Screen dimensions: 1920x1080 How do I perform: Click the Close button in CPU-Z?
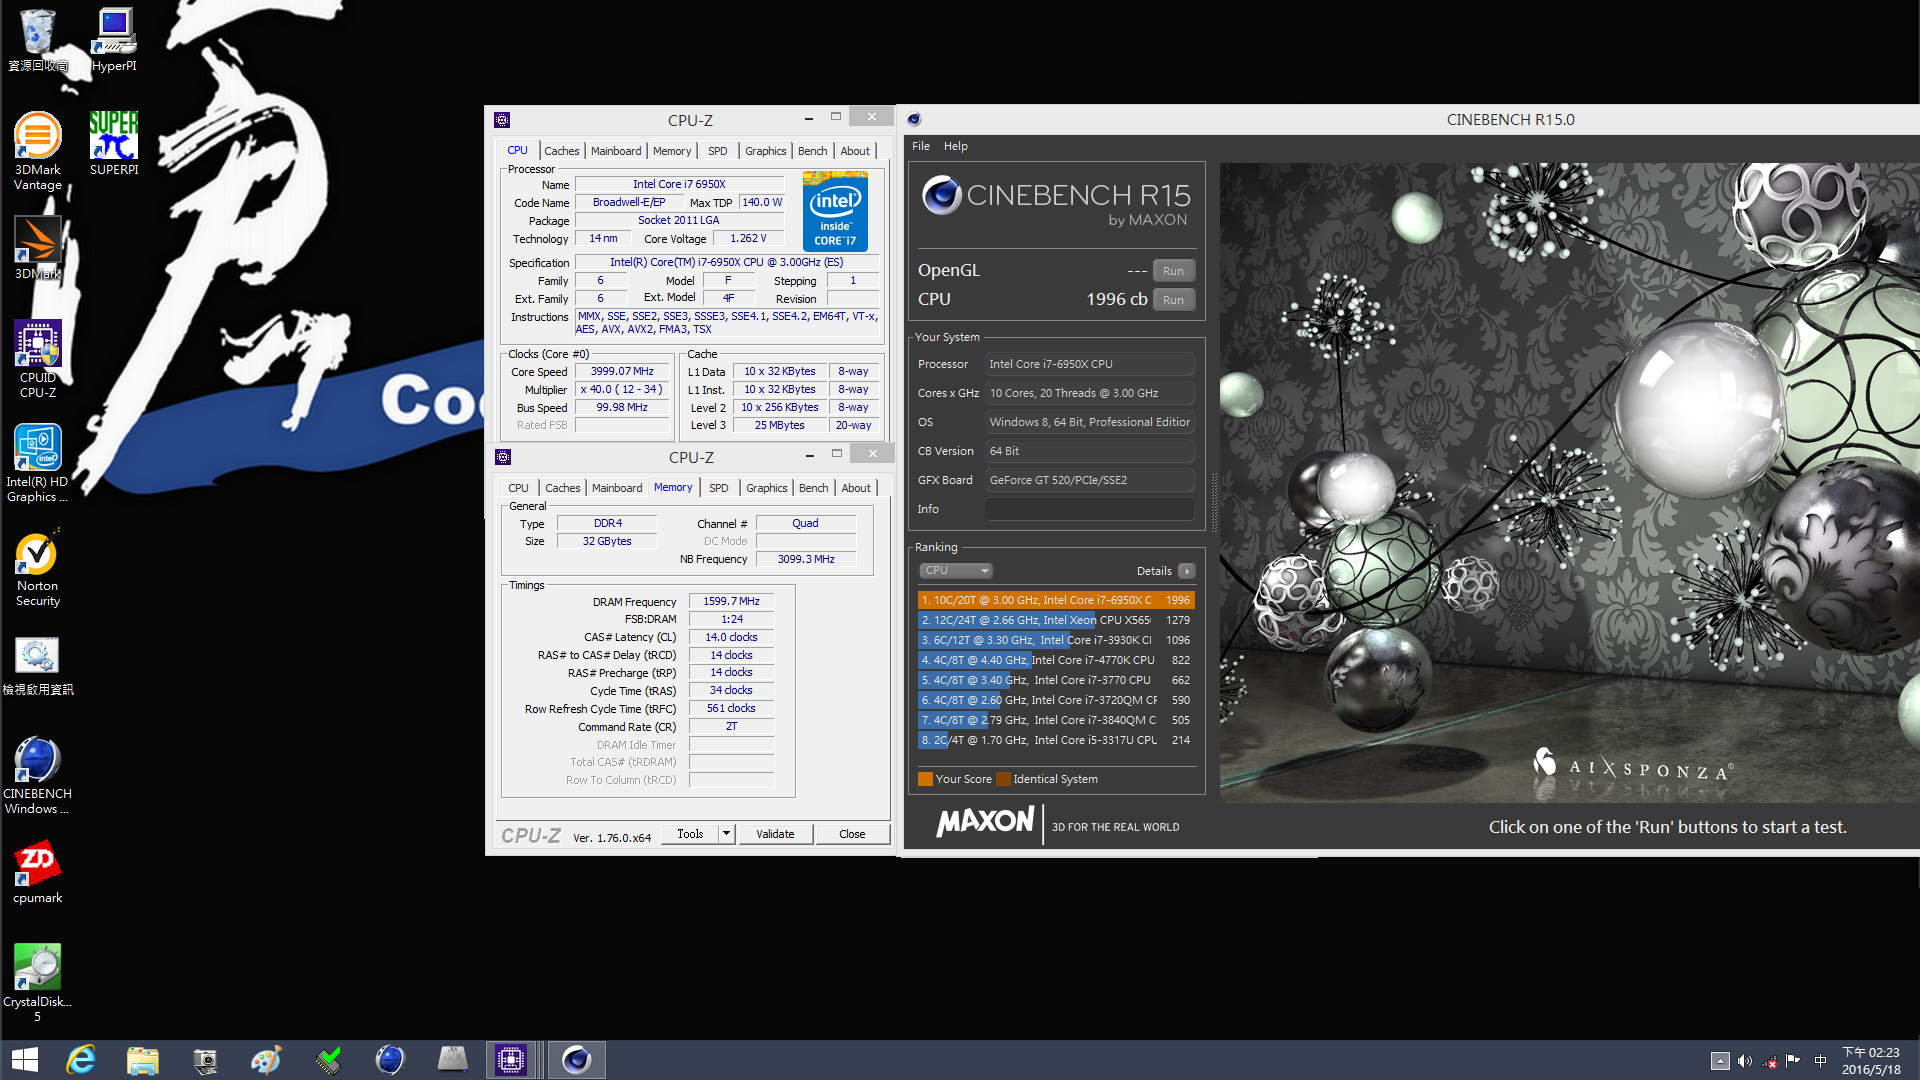(x=852, y=834)
